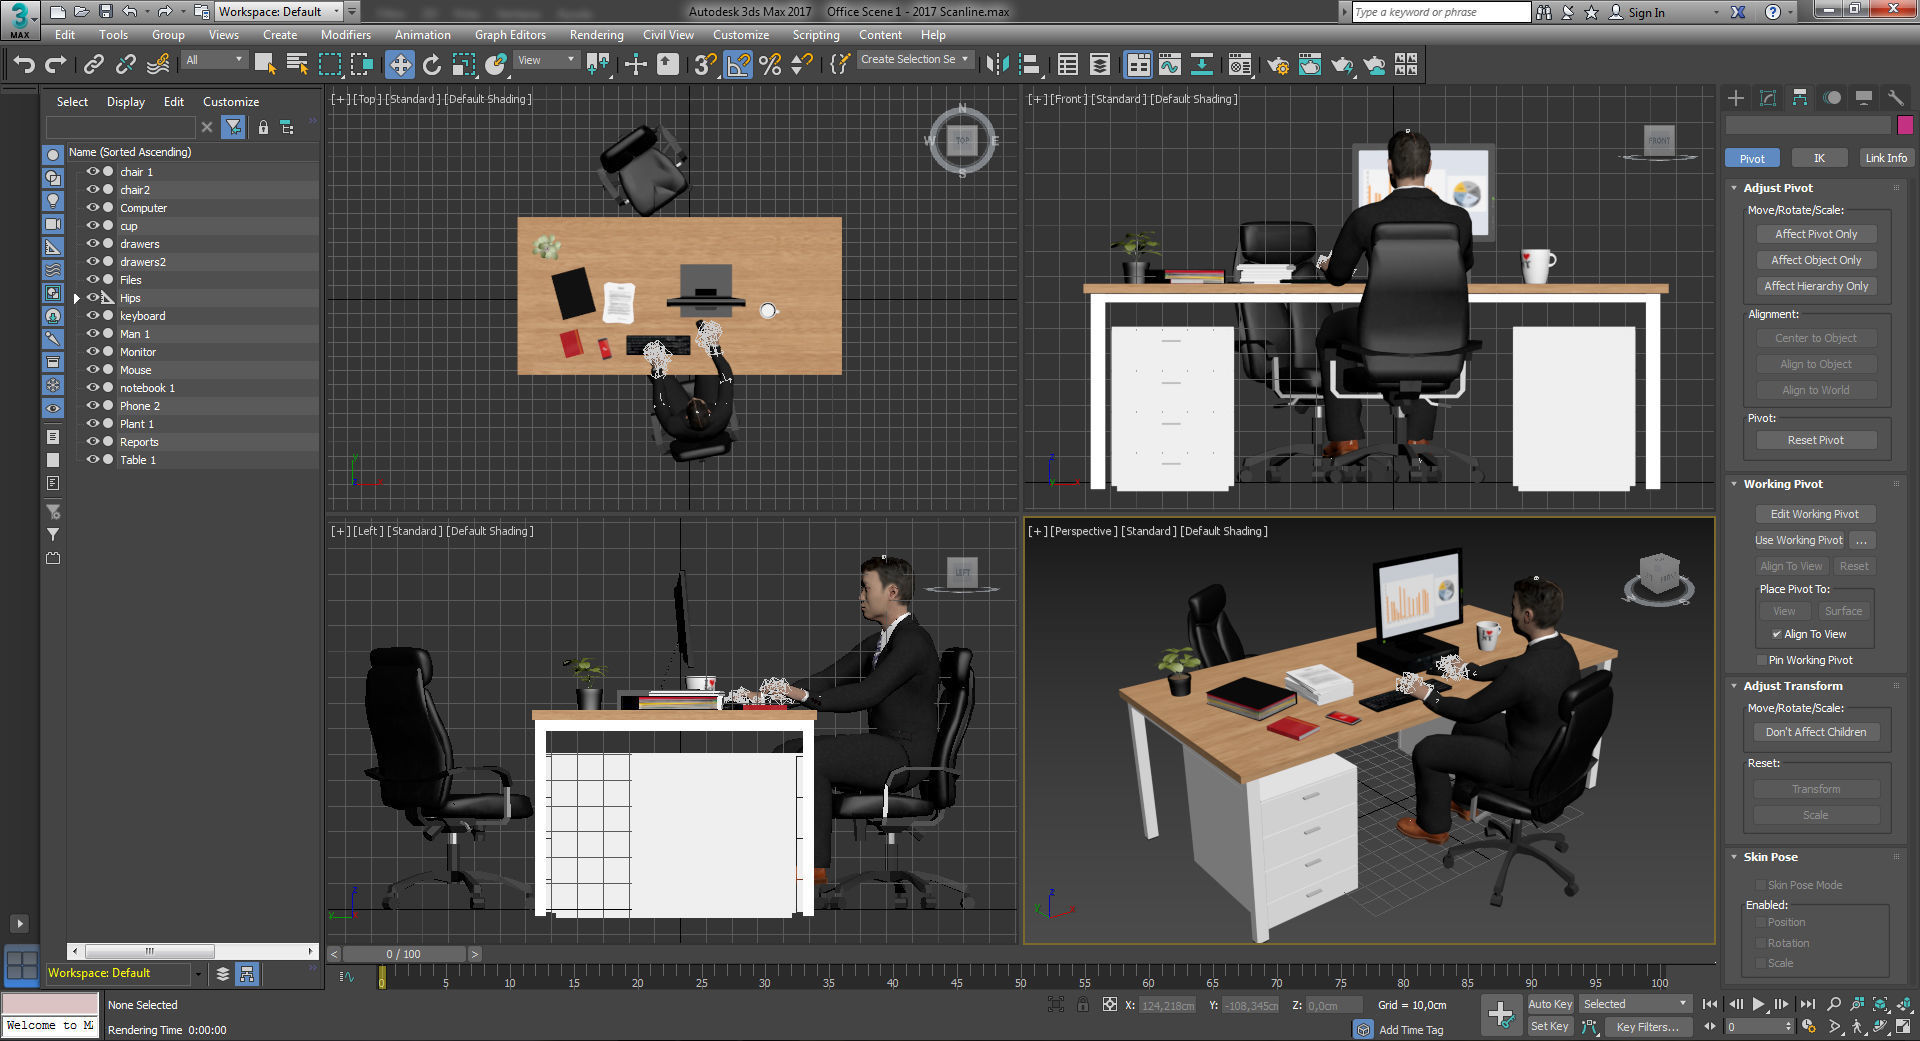
Task: Click the Rectangular Selection Region icon
Action: pyautogui.click(x=330, y=65)
